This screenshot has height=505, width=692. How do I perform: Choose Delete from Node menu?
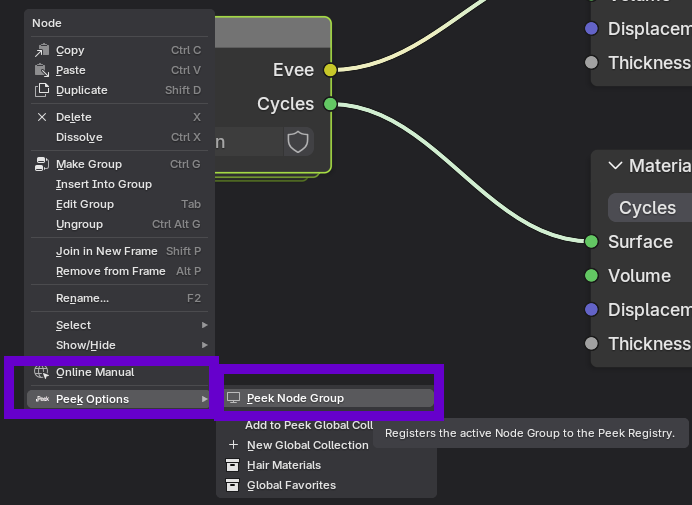(x=118, y=117)
